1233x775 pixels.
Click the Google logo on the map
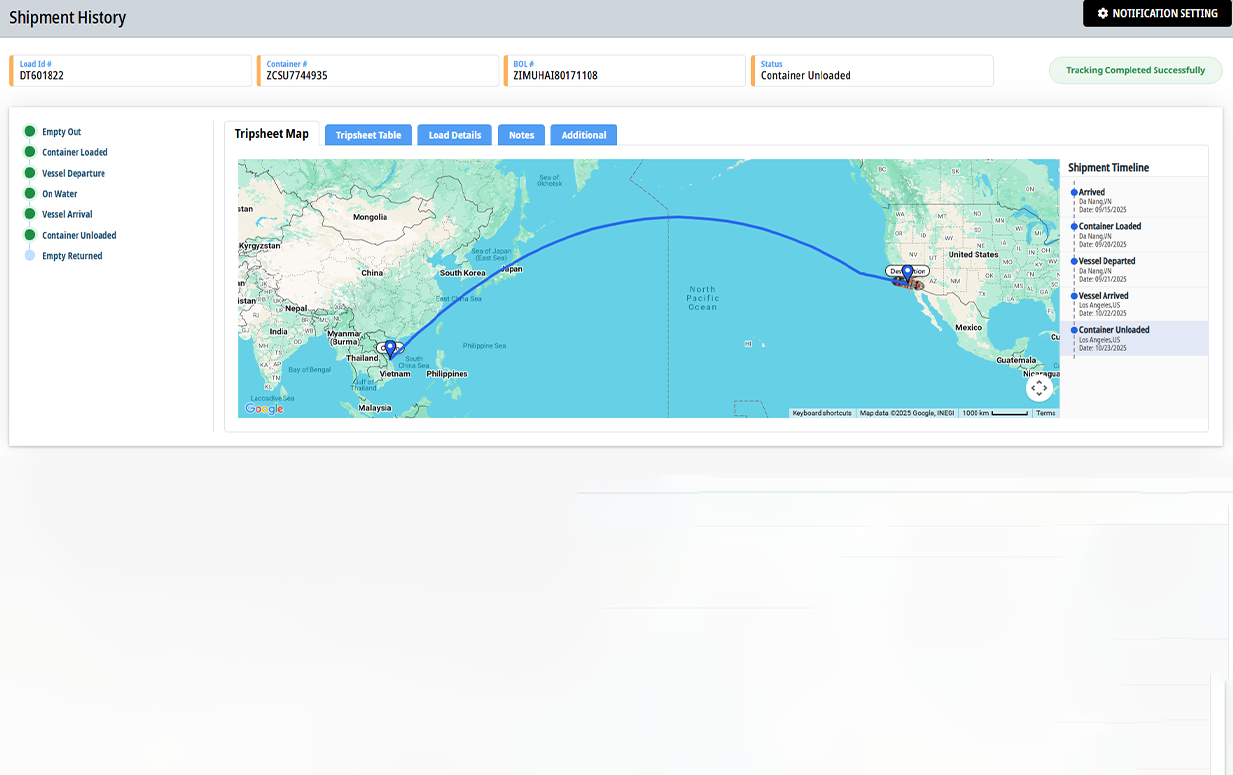click(x=265, y=408)
